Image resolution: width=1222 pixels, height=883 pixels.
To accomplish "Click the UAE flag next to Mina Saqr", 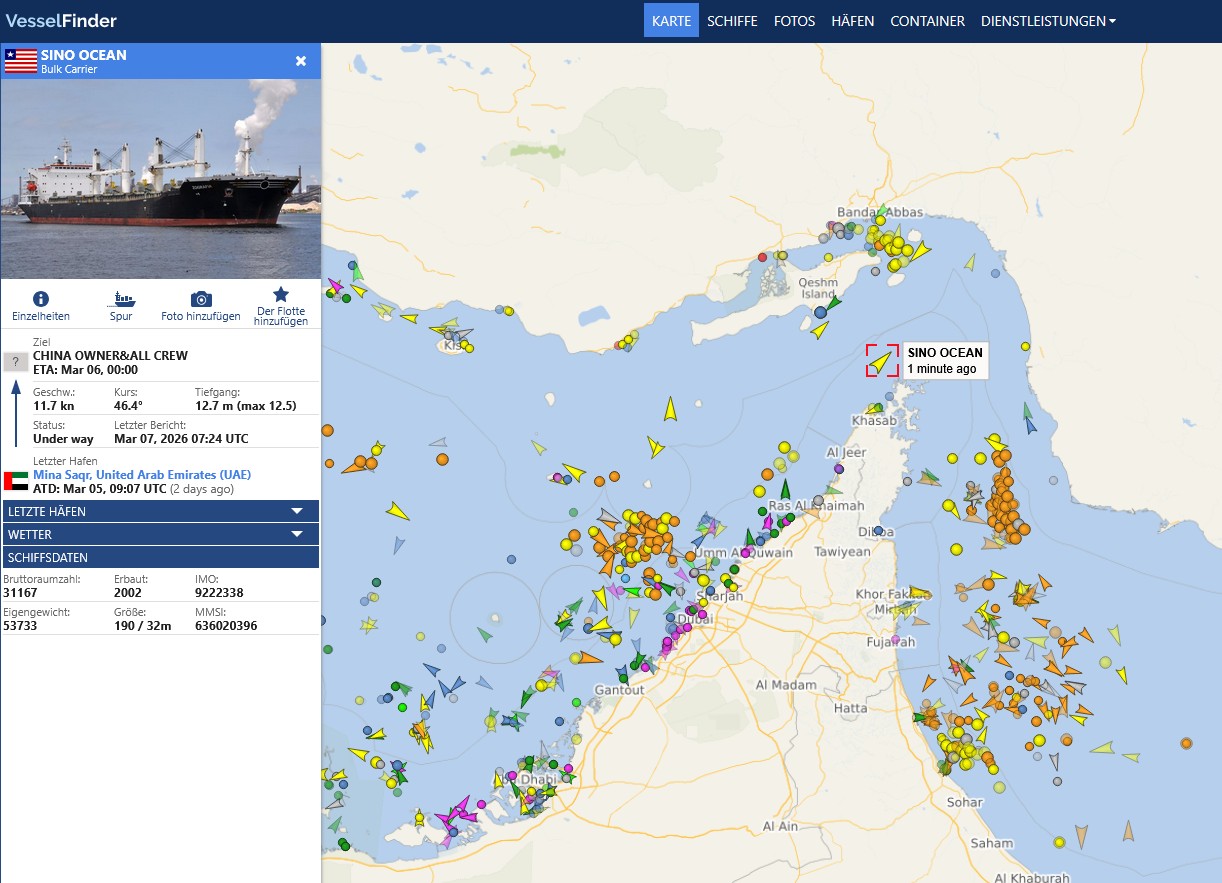I will click(x=17, y=481).
